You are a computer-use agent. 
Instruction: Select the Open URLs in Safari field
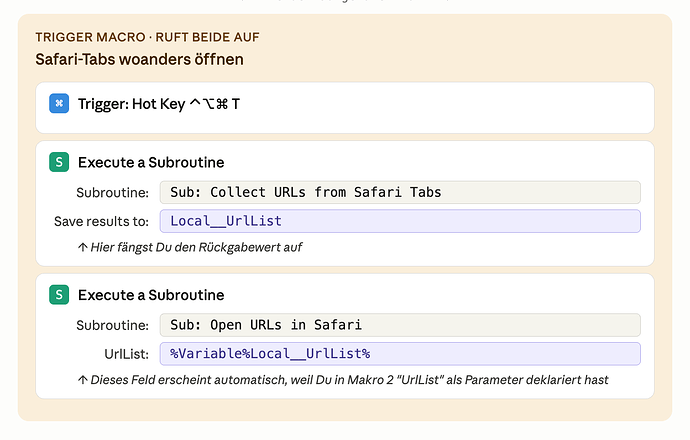[x=400, y=325]
